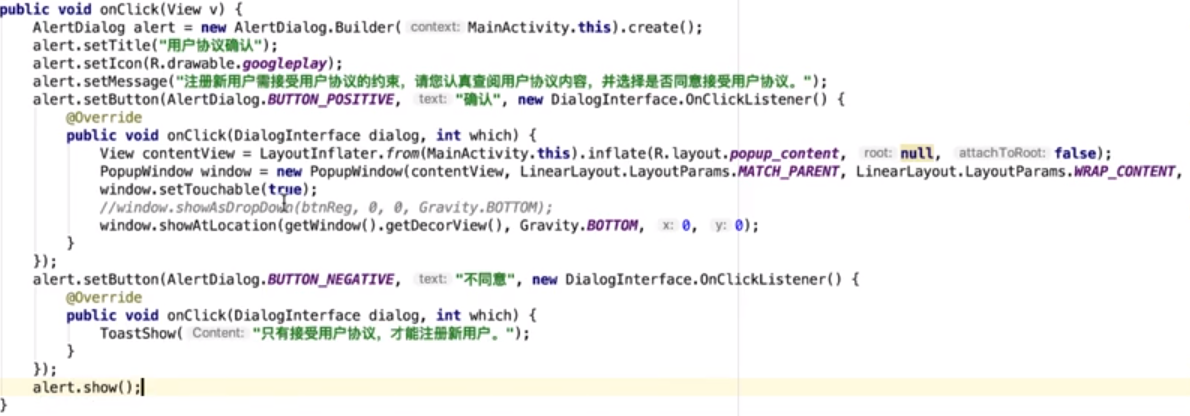Viewport: 1190px width, 416px height.
Task: Click the inflate method call
Action: point(617,154)
